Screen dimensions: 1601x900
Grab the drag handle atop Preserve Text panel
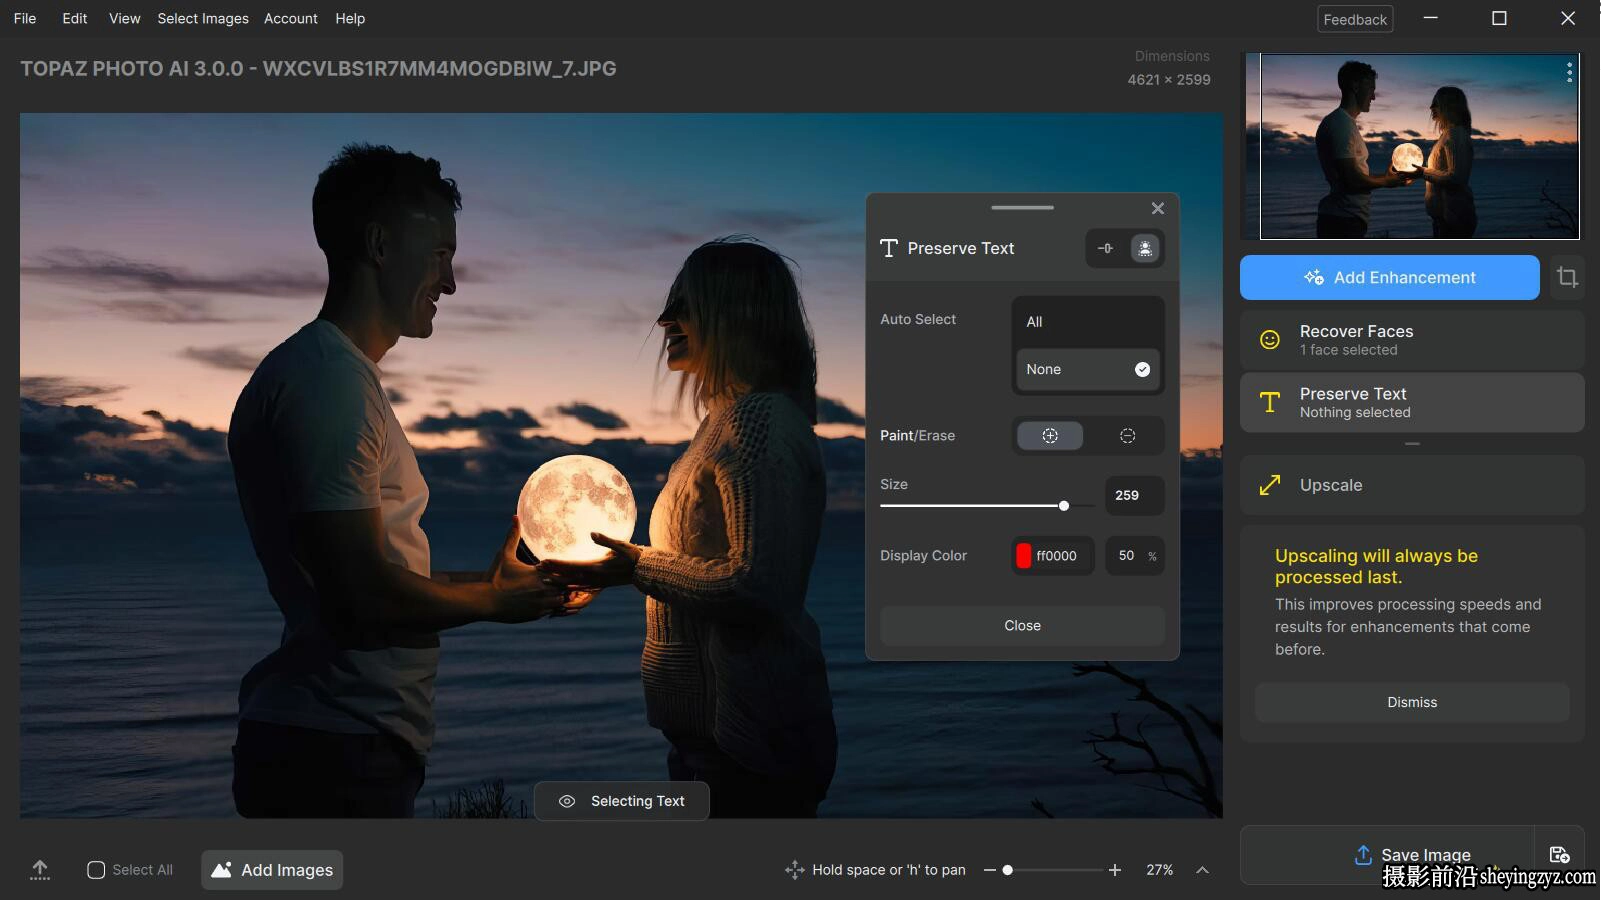1022,208
